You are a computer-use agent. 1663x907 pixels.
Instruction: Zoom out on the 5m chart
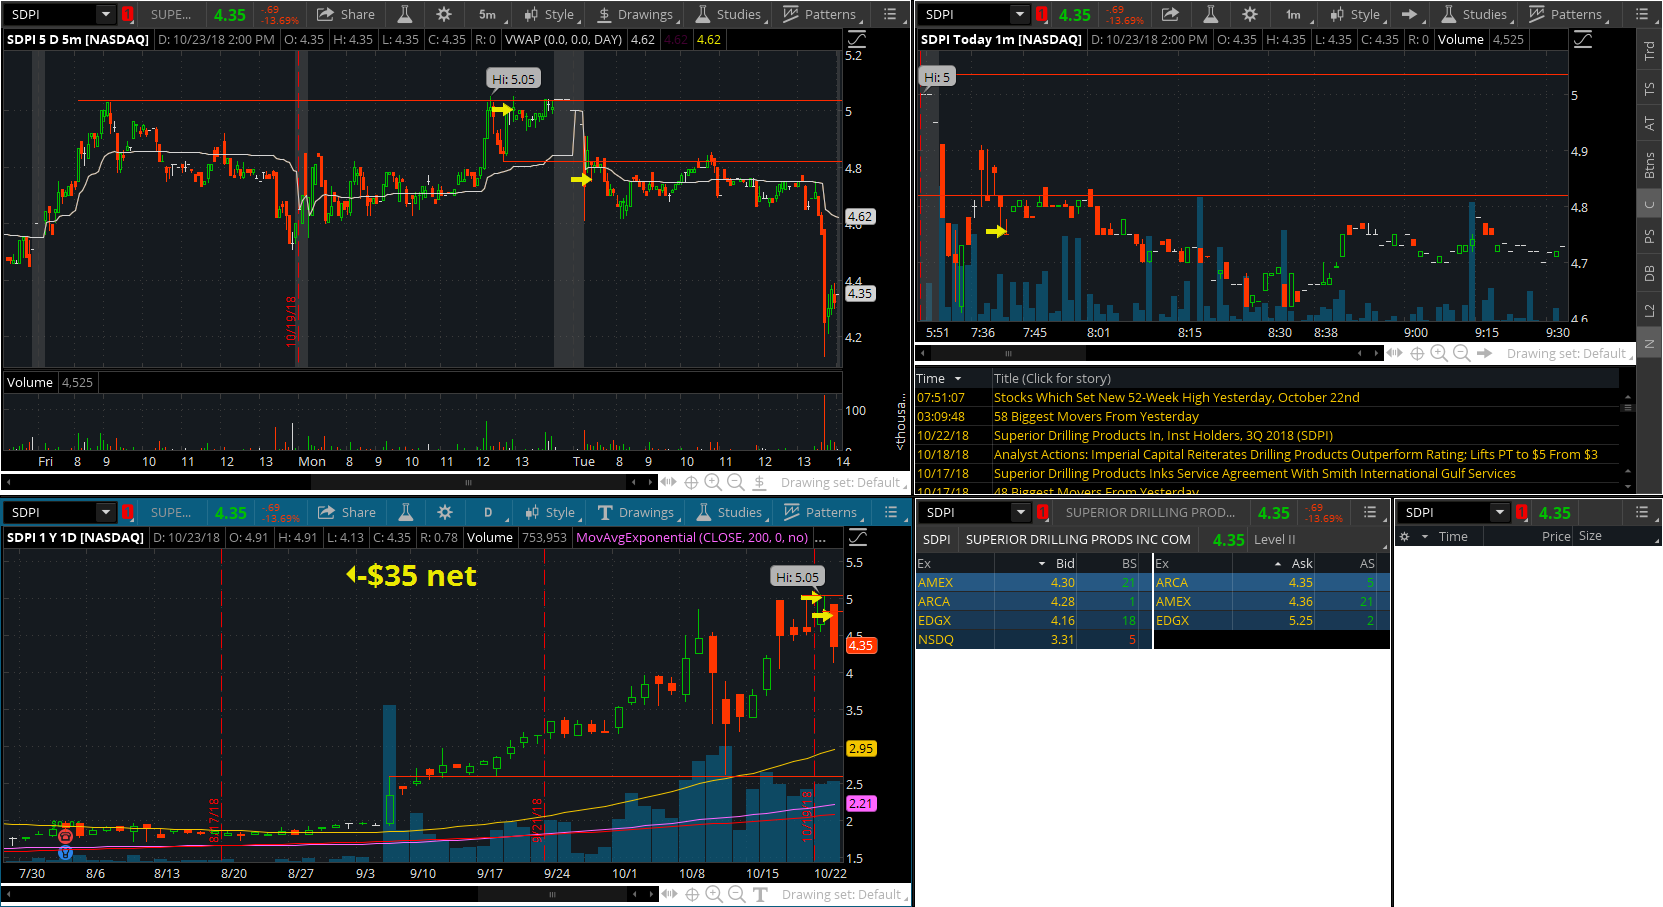coord(735,482)
